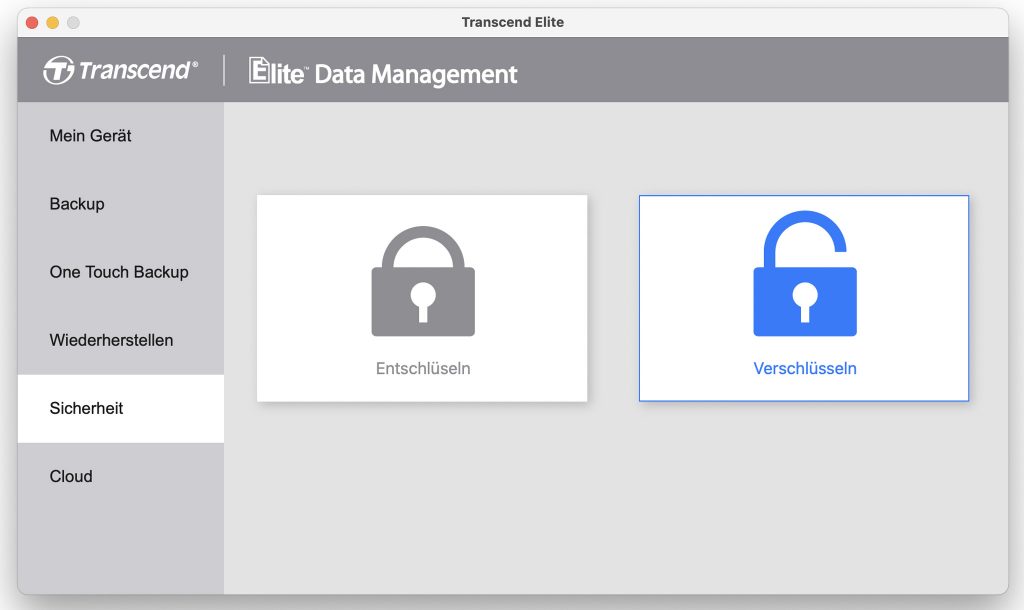
Task: Click the keyhole on blue padlock
Action: click(x=805, y=302)
